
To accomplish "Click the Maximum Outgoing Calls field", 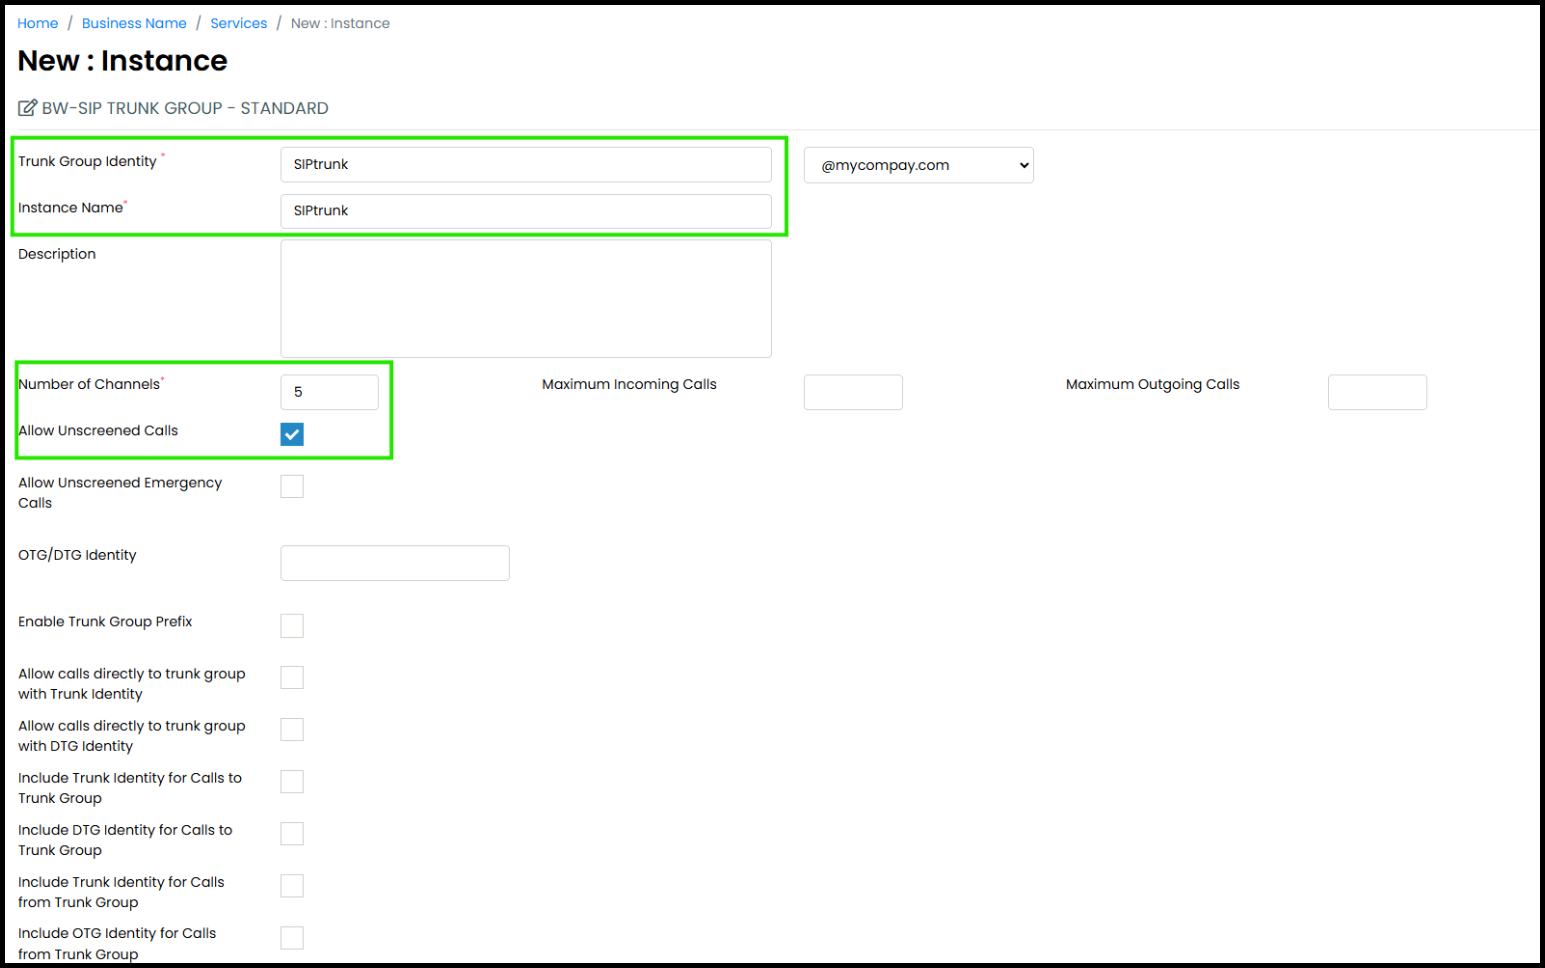I will (1377, 392).
